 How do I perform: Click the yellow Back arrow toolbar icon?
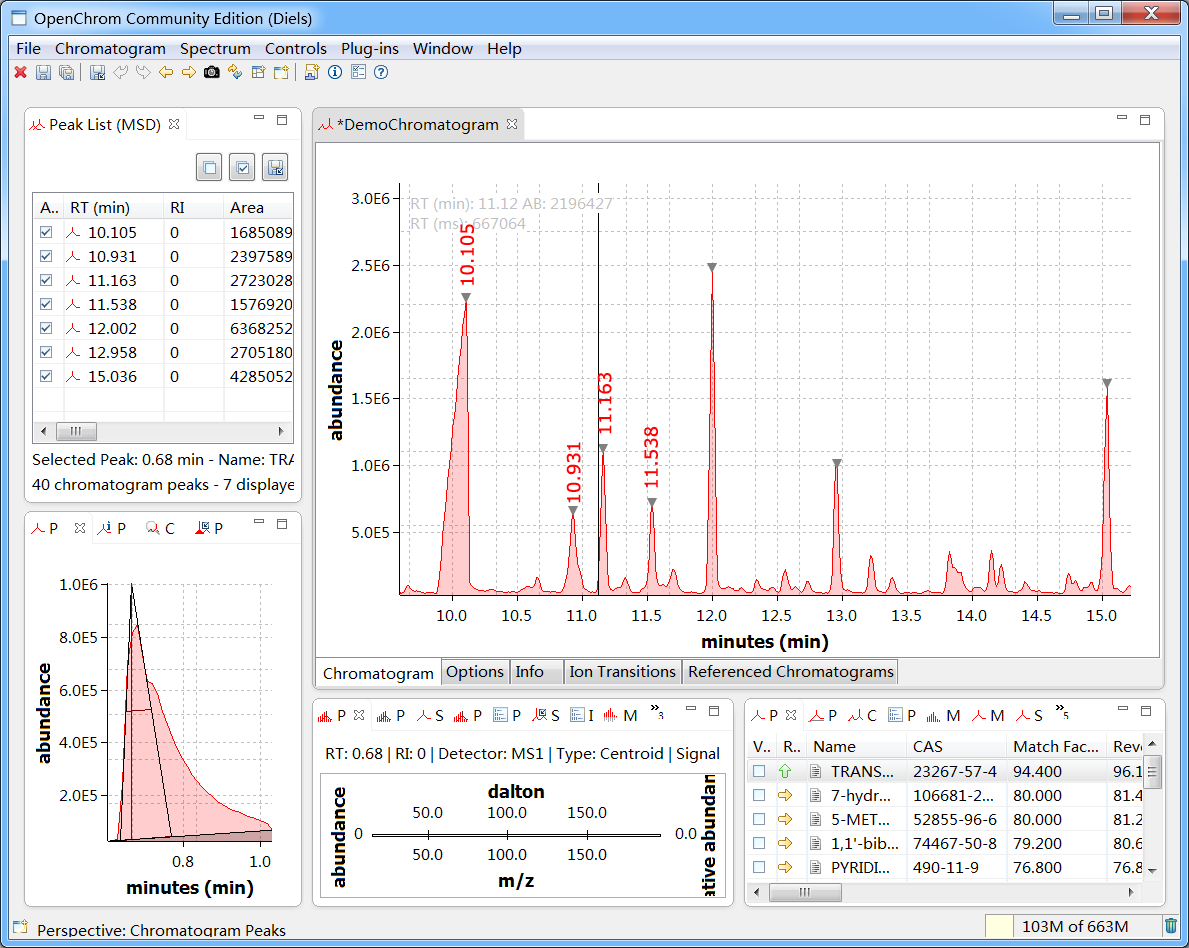tap(166, 72)
